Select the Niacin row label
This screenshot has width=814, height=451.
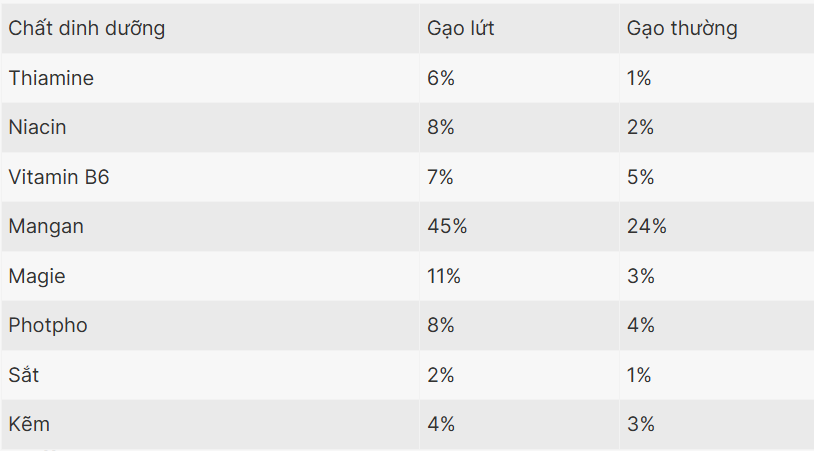(37, 128)
